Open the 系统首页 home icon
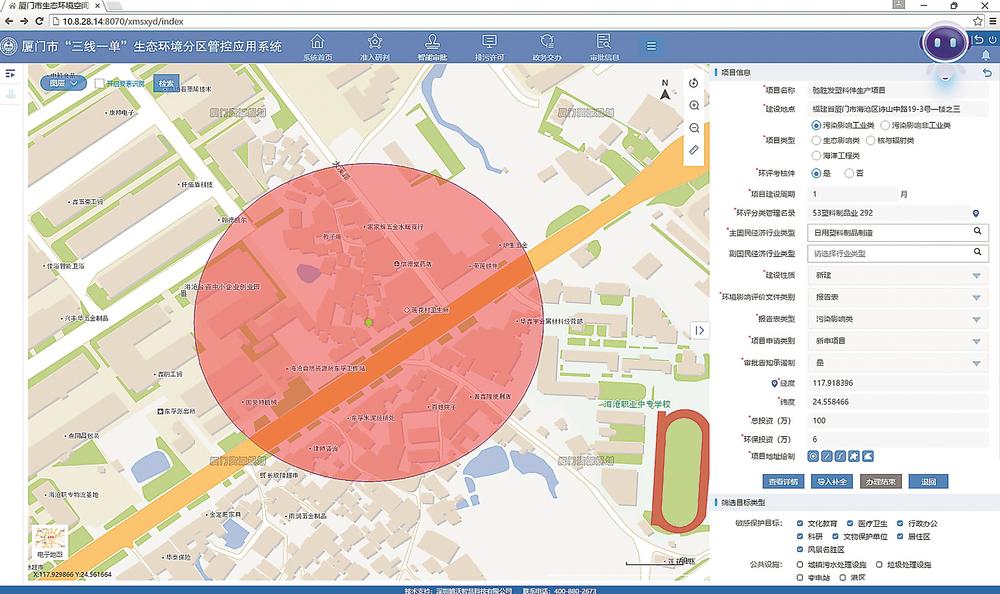Image resolution: width=1000 pixels, height=594 pixels. coord(317,42)
